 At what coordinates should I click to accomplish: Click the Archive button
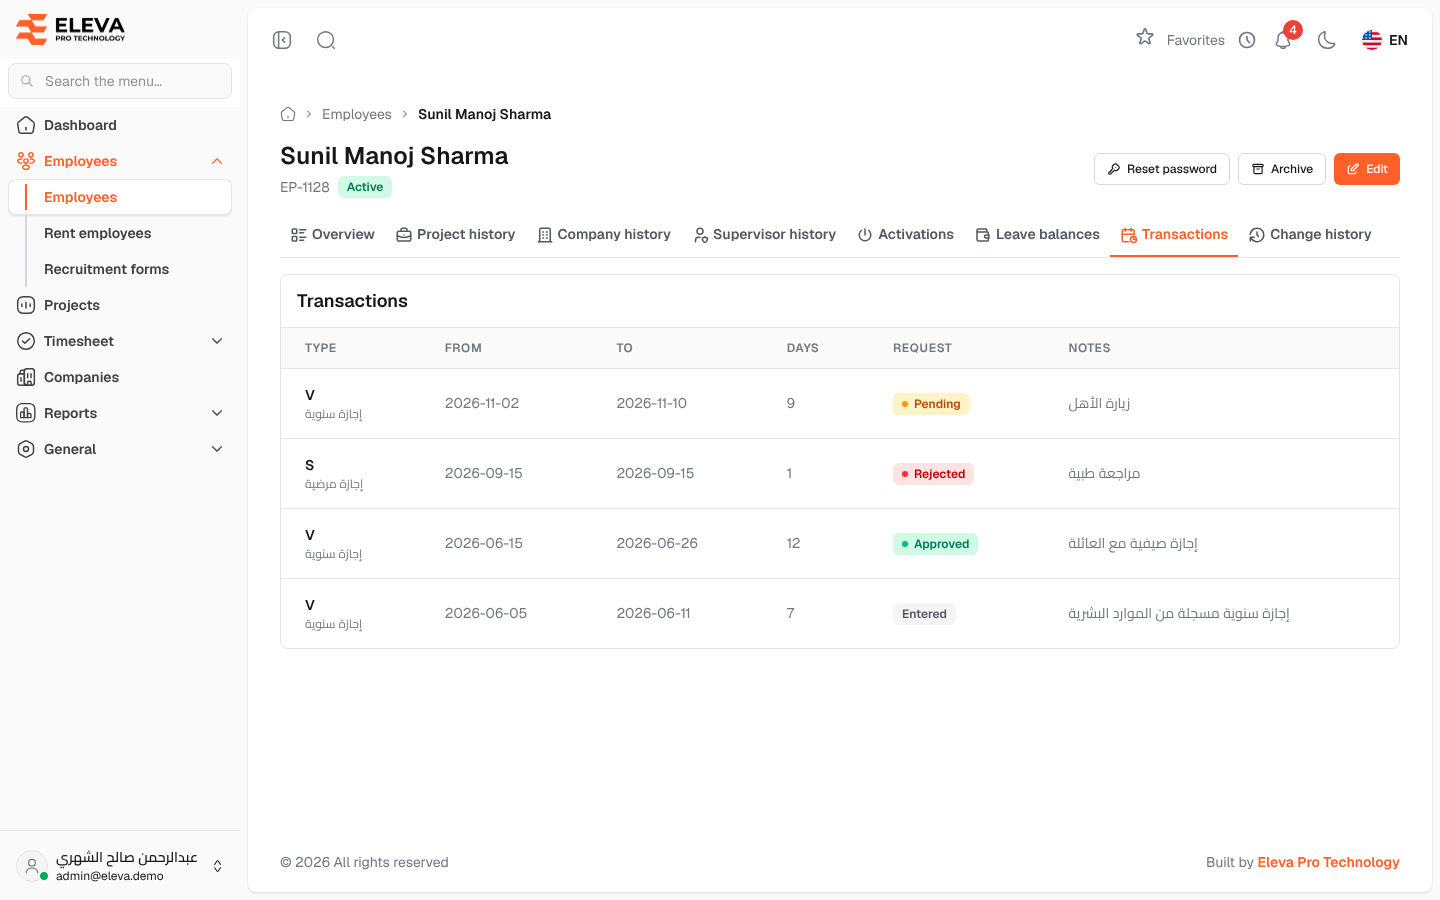coord(1282,169)
